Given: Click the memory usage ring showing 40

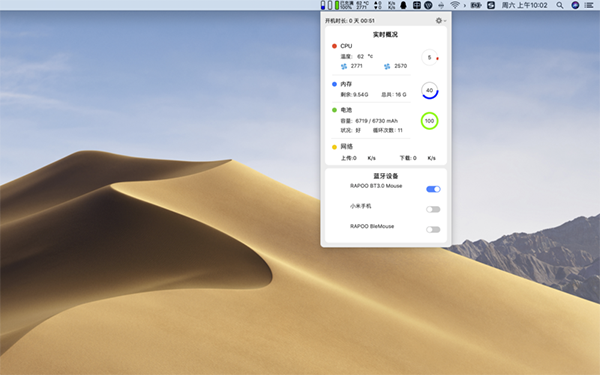Looking at the screenshot, I should coord(430,91).
